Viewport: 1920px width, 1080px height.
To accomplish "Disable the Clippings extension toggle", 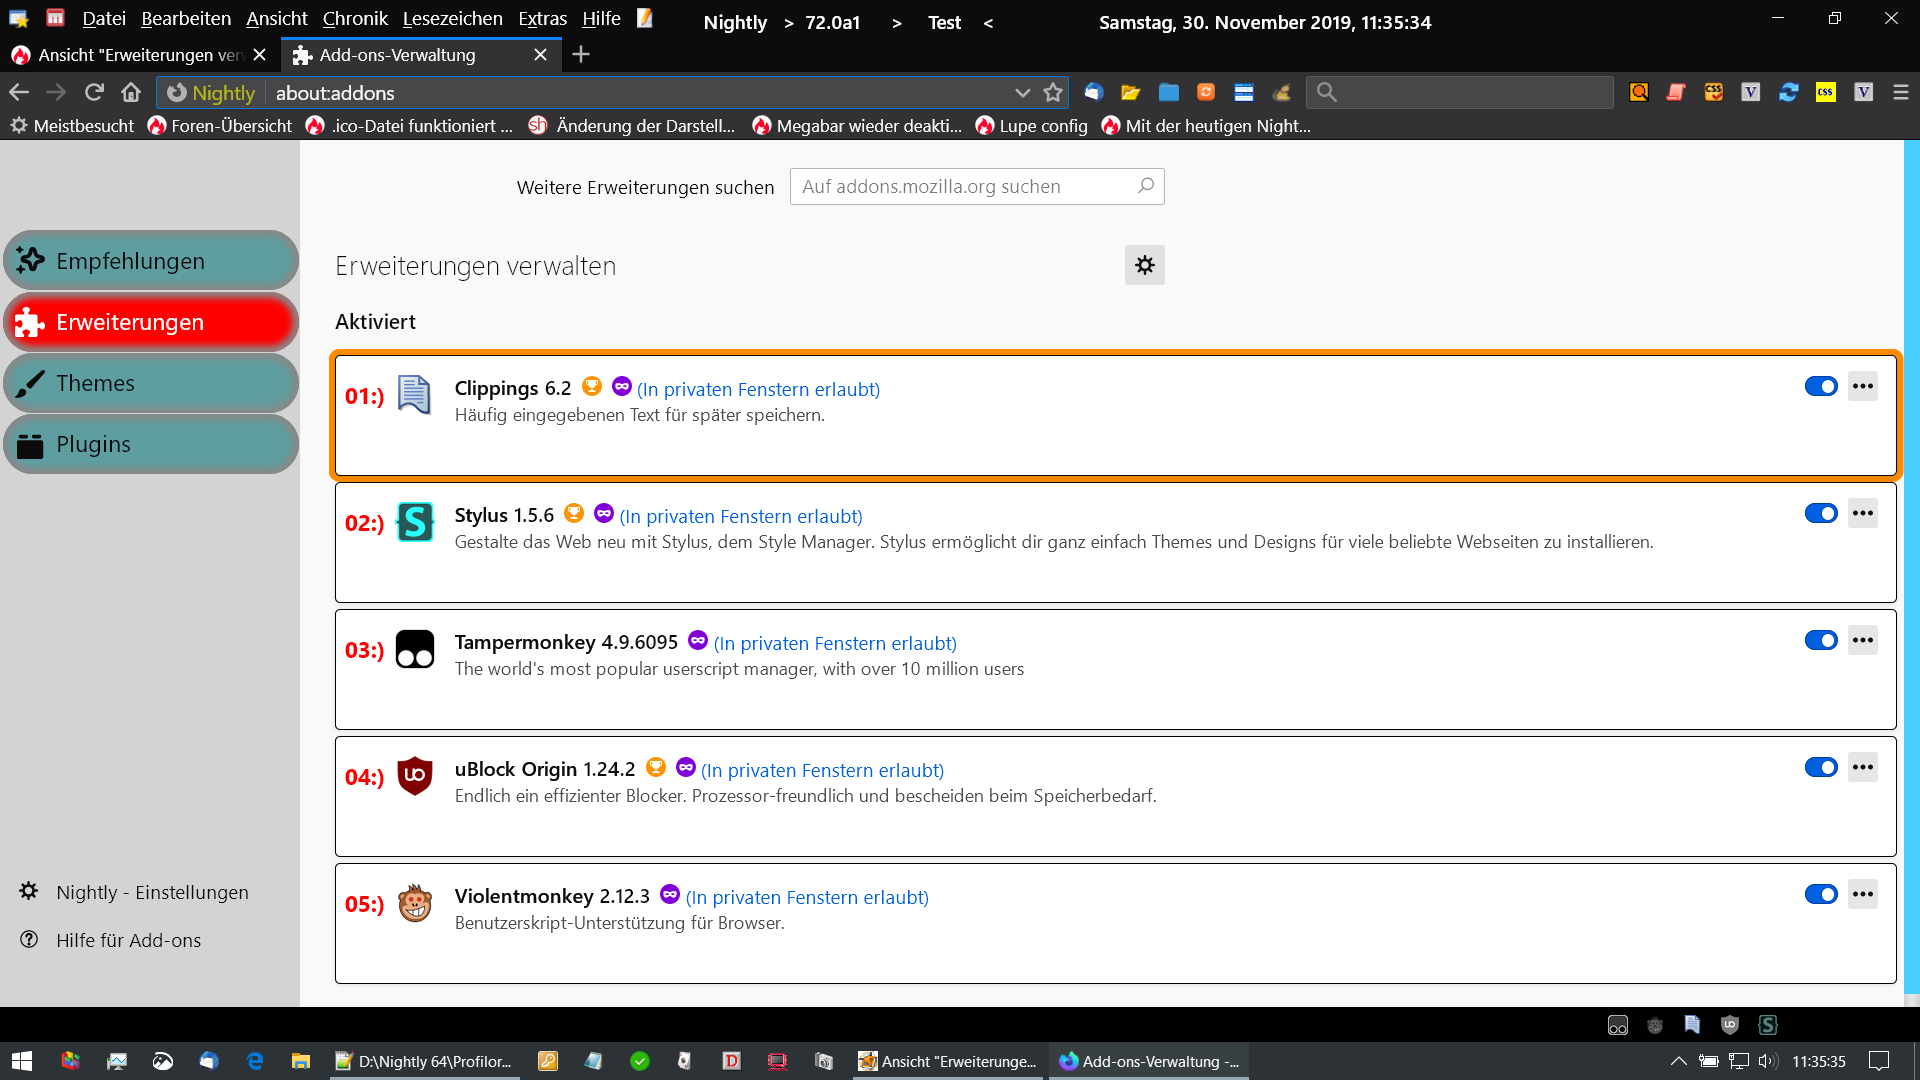I will click(x=1820, y=386).
